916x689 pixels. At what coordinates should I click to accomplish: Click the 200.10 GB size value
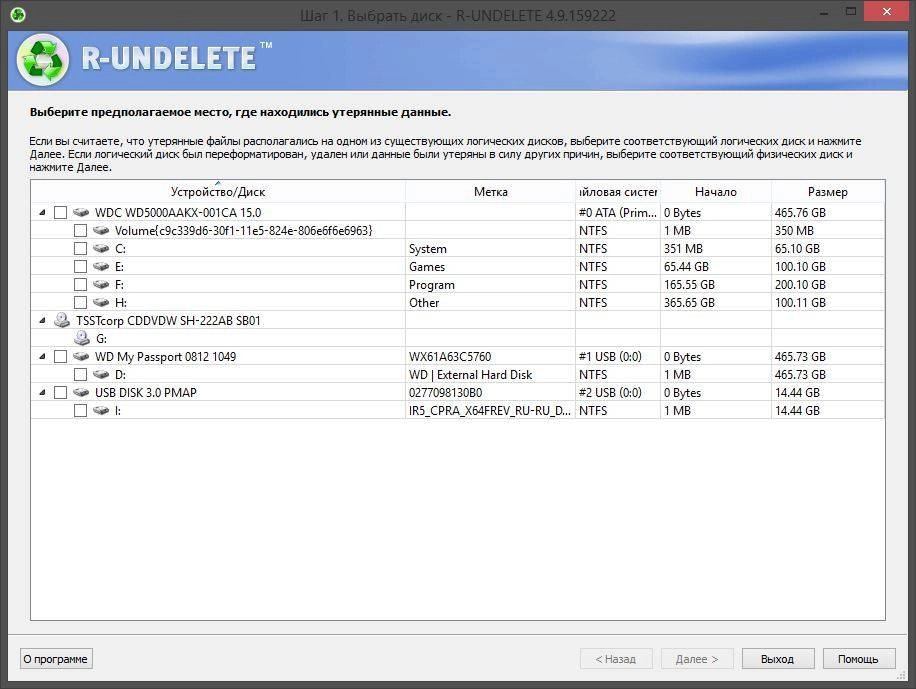point(800,285)
